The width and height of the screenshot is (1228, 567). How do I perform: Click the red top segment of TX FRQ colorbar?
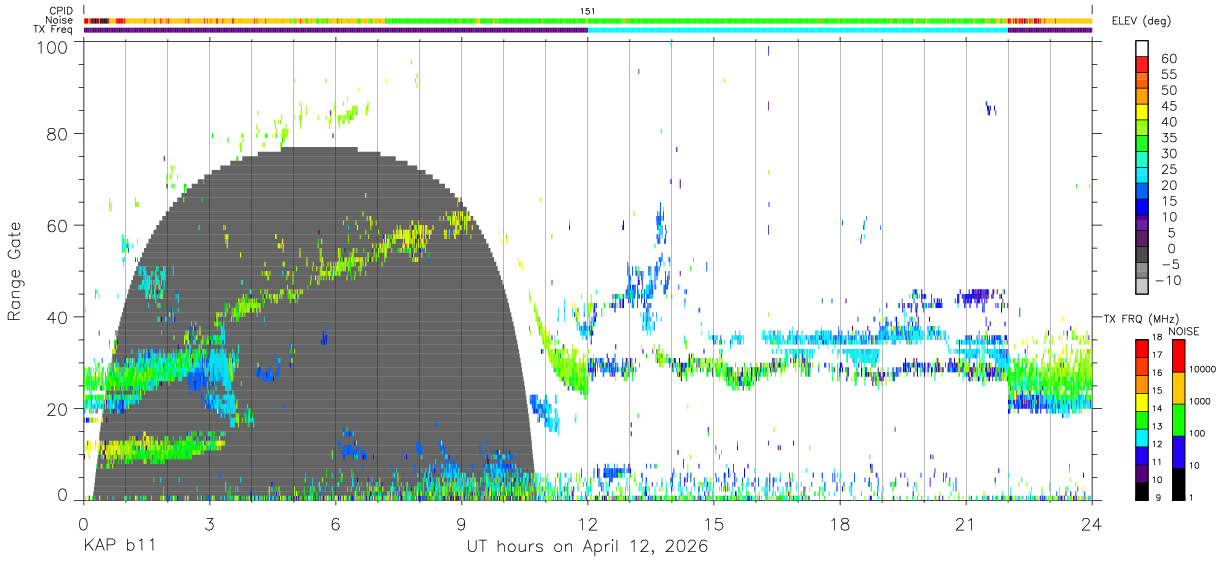[1142, 348]
